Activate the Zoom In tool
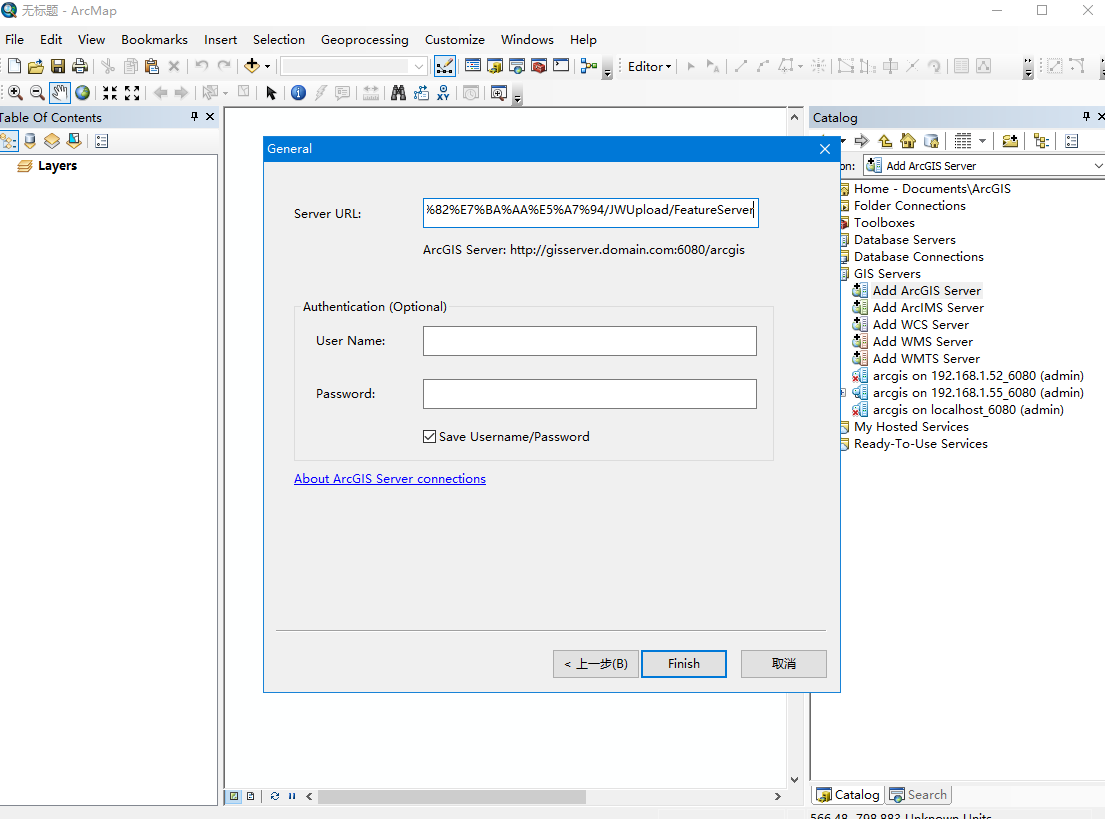Viewport: 1105px width, 819px height. 16,92
